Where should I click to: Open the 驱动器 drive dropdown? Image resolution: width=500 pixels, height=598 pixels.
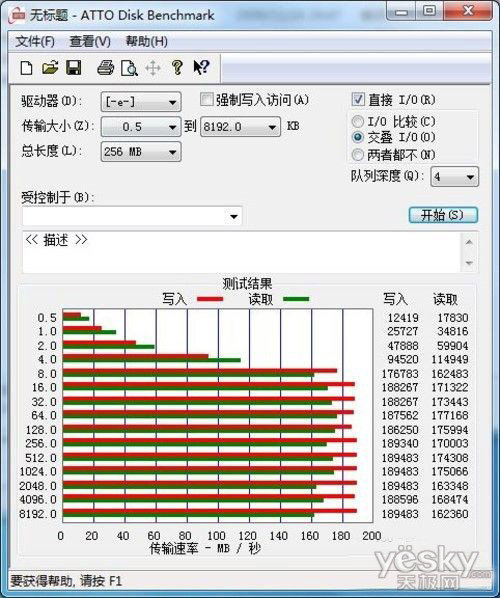141,102
